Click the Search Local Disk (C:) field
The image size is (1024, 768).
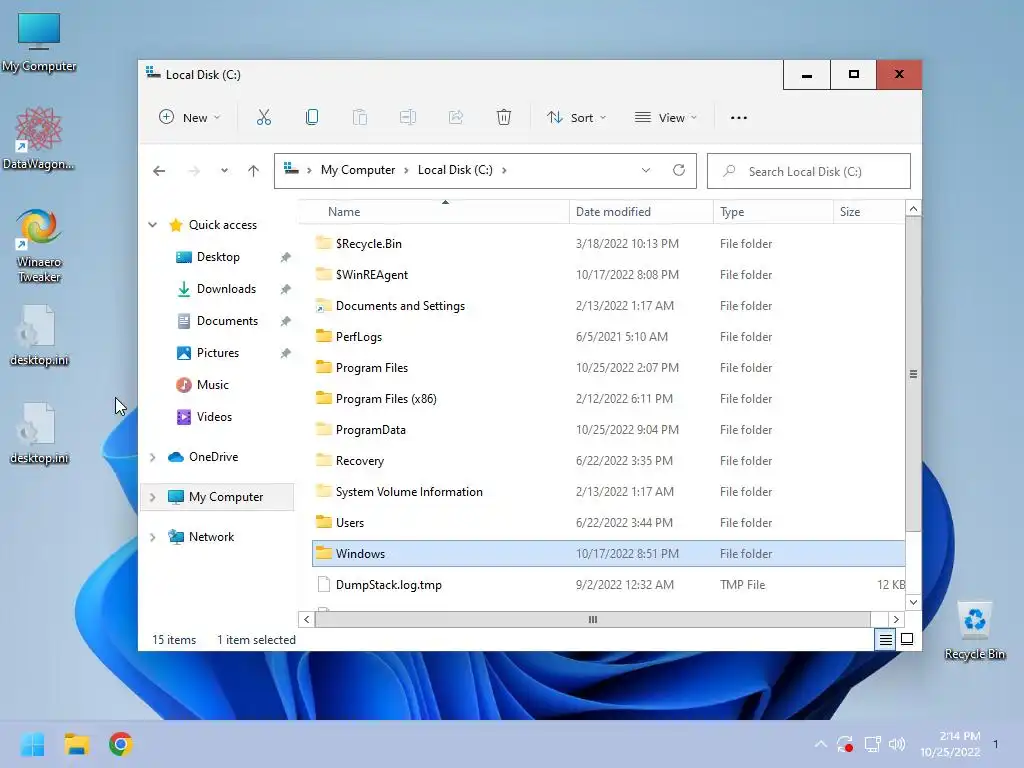coord(808,171)
